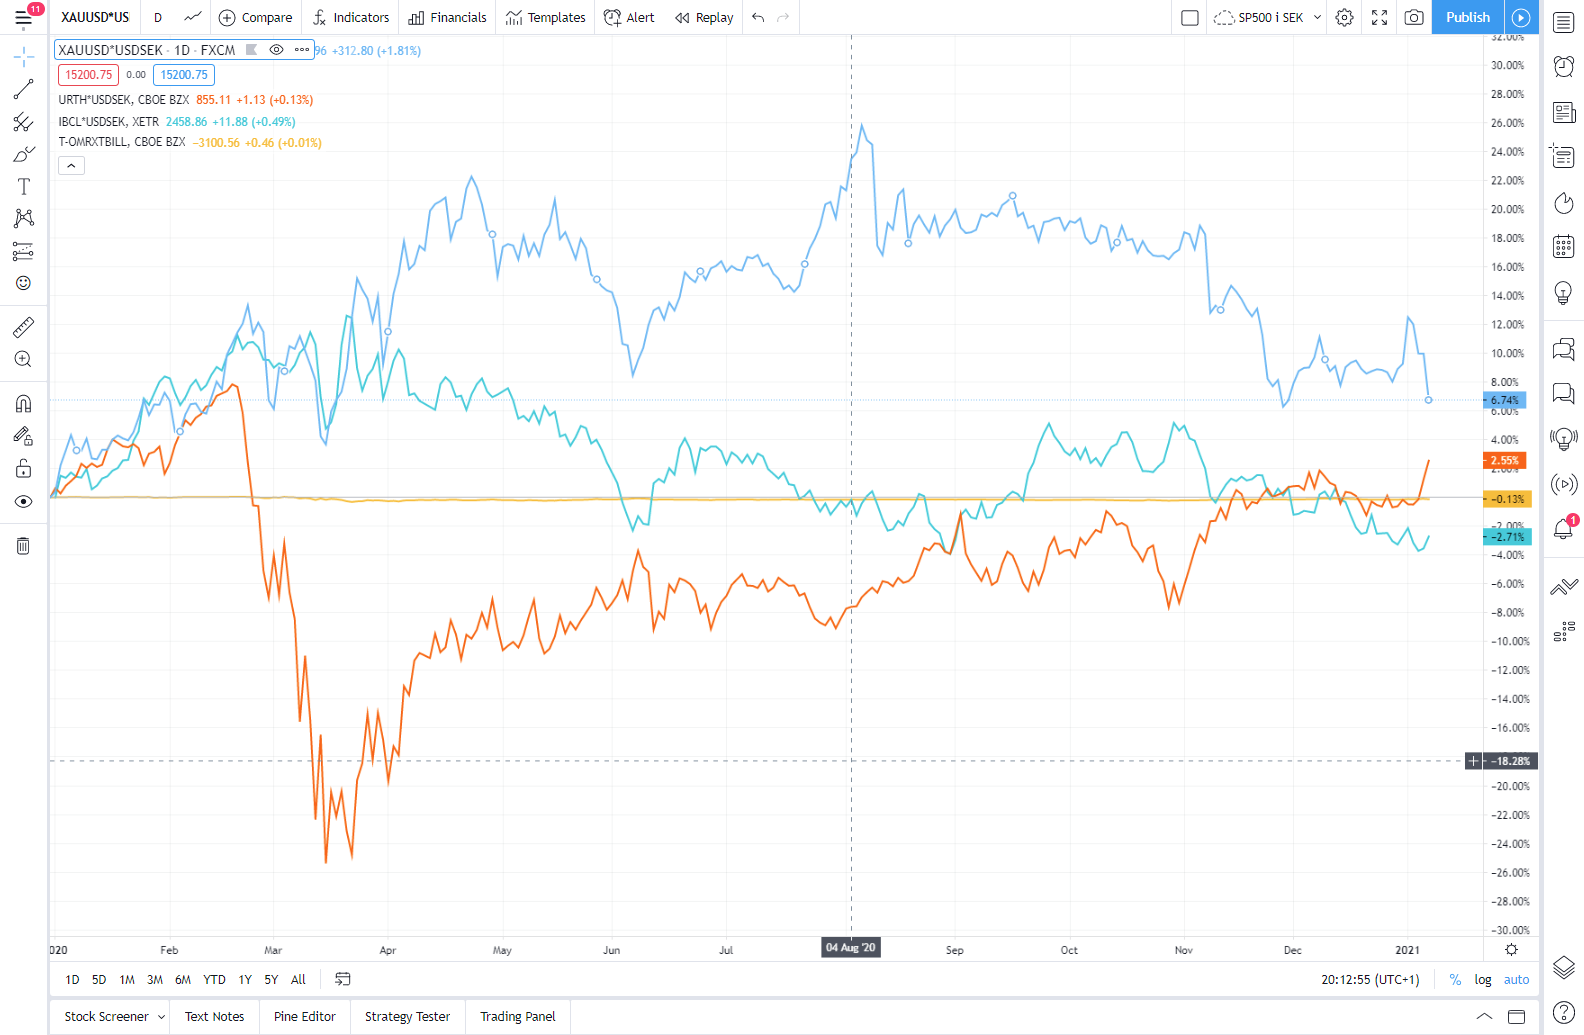
Task: Expand the Stock Screener dropdown arrow
Action: (161, 1017)
